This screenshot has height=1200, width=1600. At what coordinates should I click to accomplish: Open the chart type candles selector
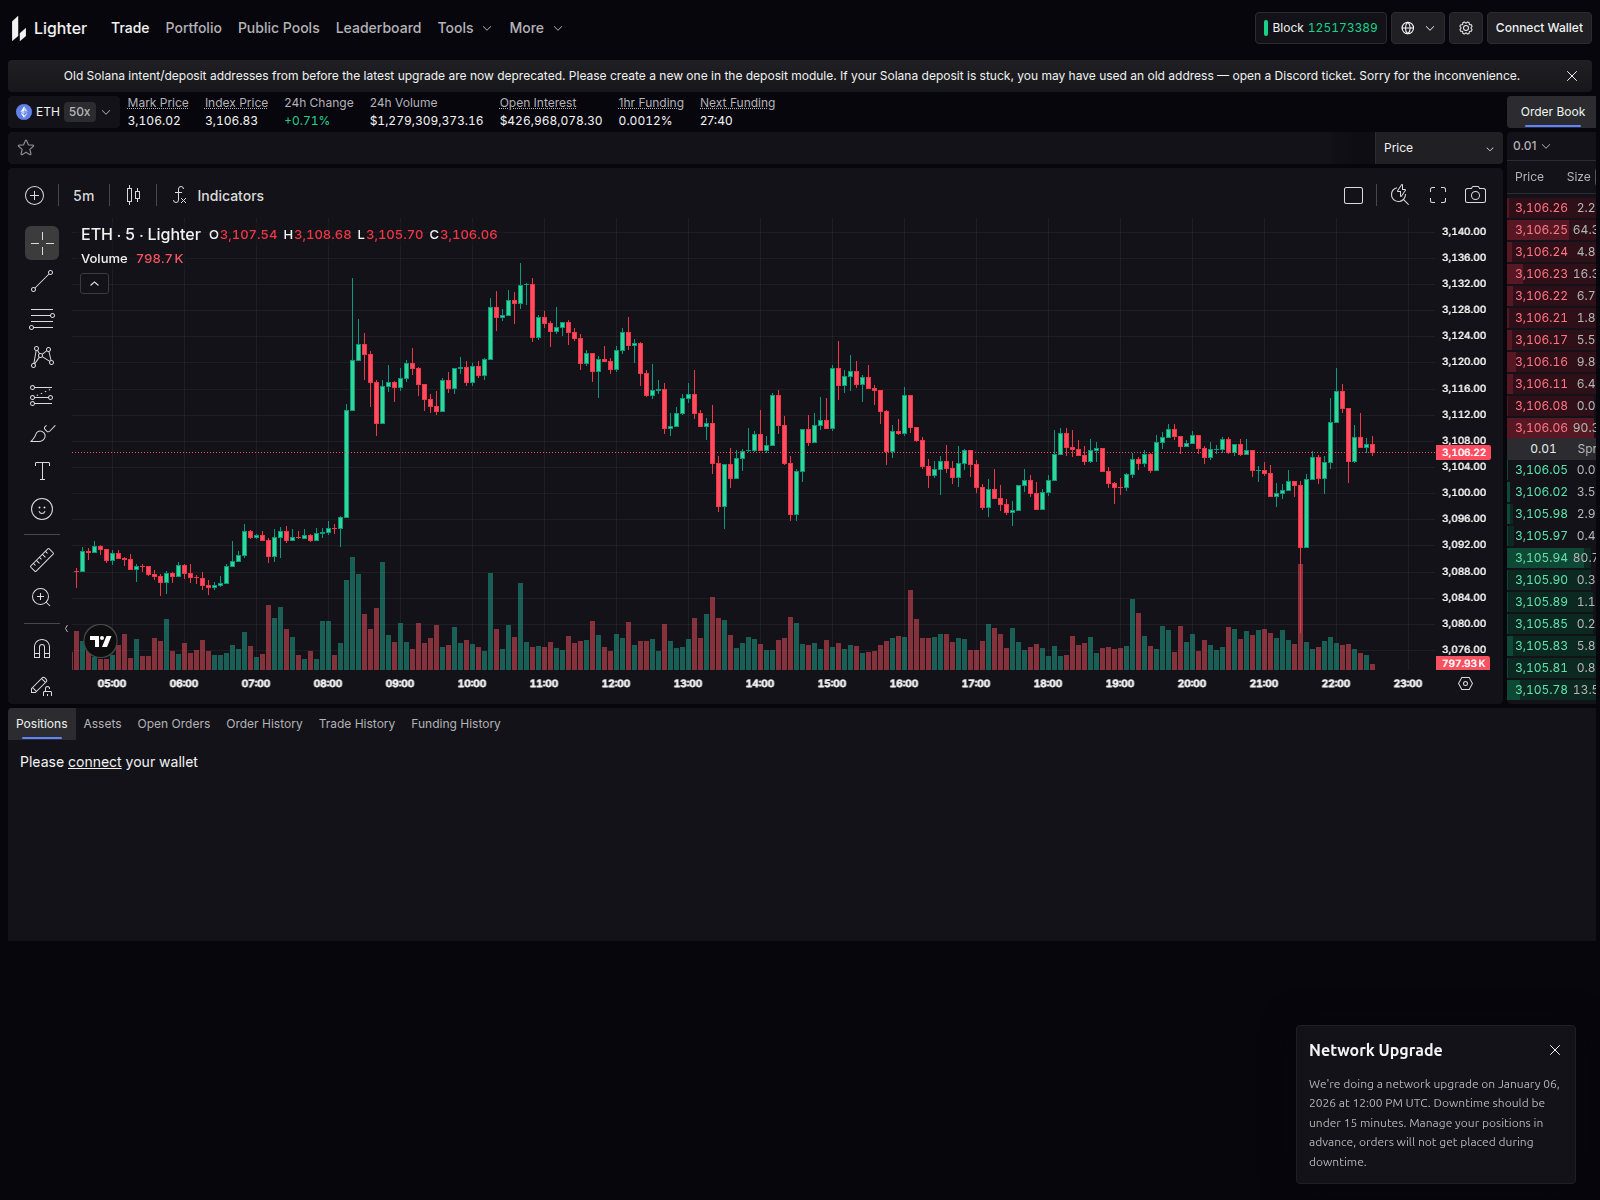[x=133, y=195]
